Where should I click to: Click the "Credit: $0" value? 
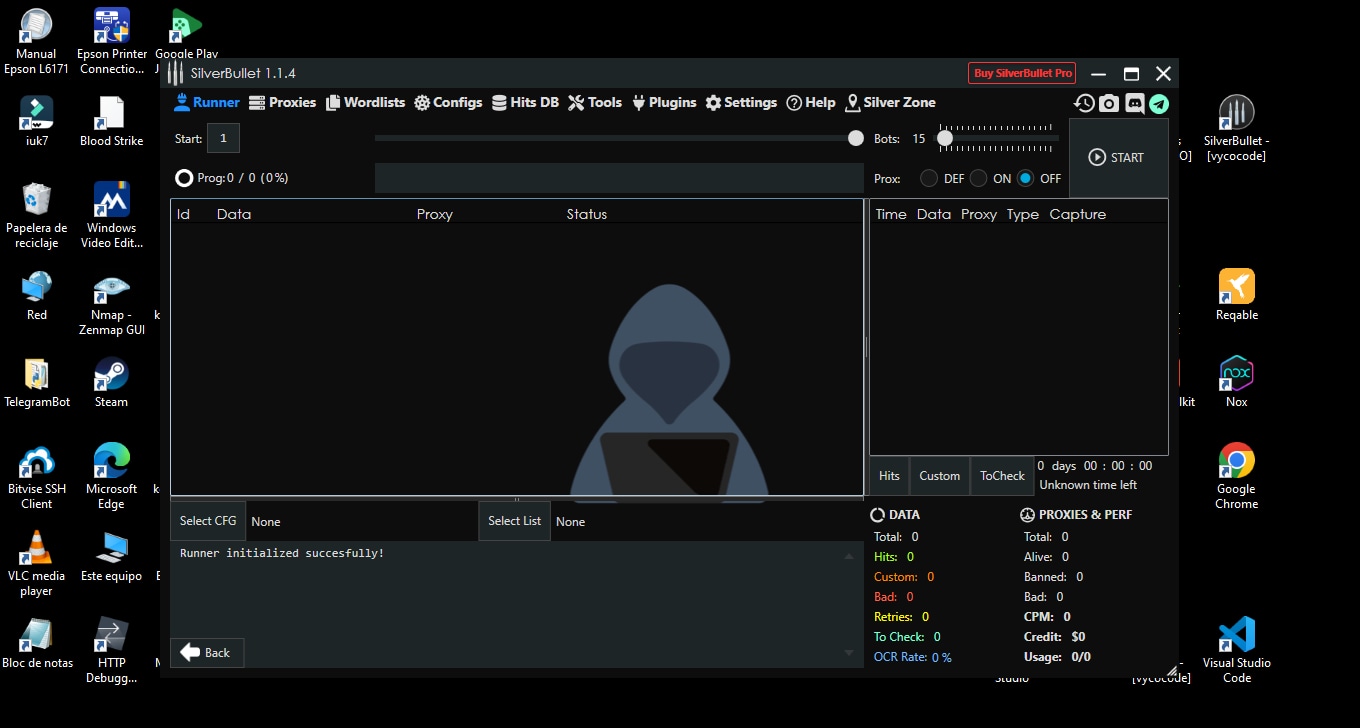pyautogui.click(x=1055, y=637)
